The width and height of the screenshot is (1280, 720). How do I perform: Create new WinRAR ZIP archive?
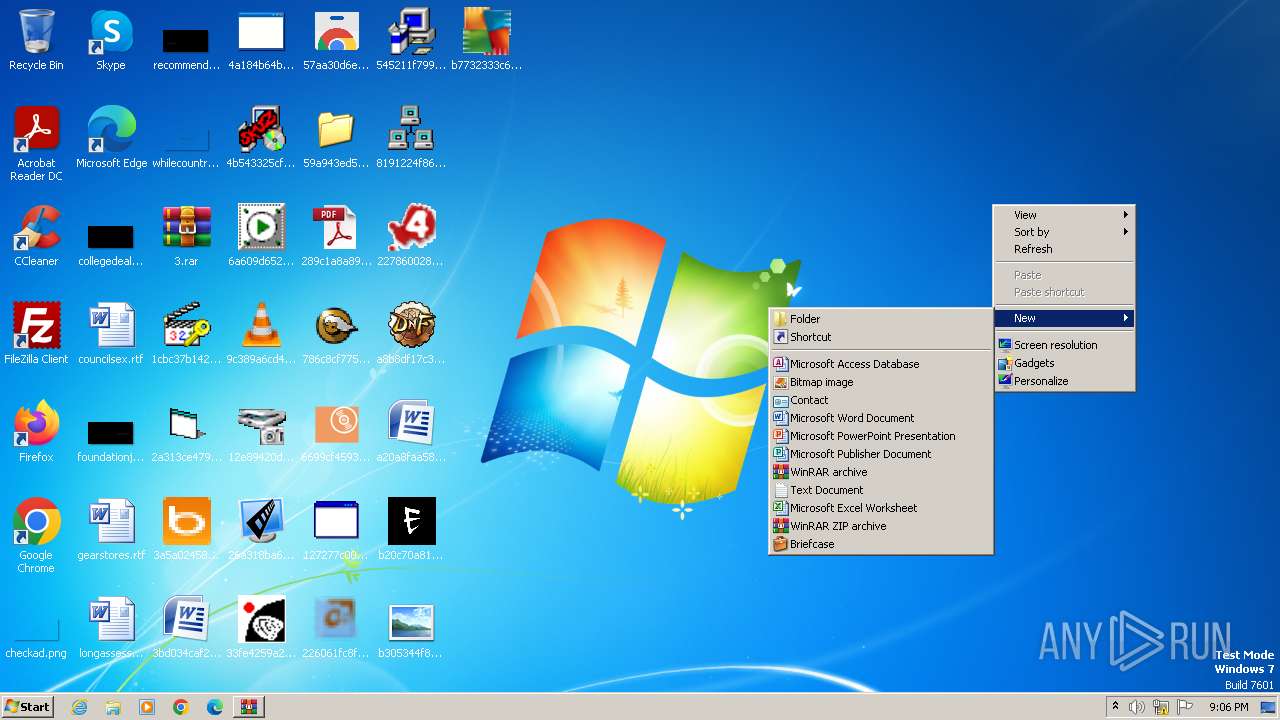(x=880, y=526)
